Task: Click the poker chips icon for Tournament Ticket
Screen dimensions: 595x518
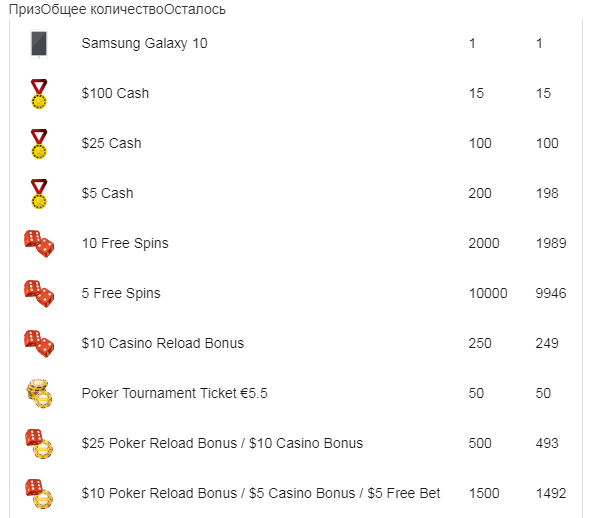Action: click(39, 394)
